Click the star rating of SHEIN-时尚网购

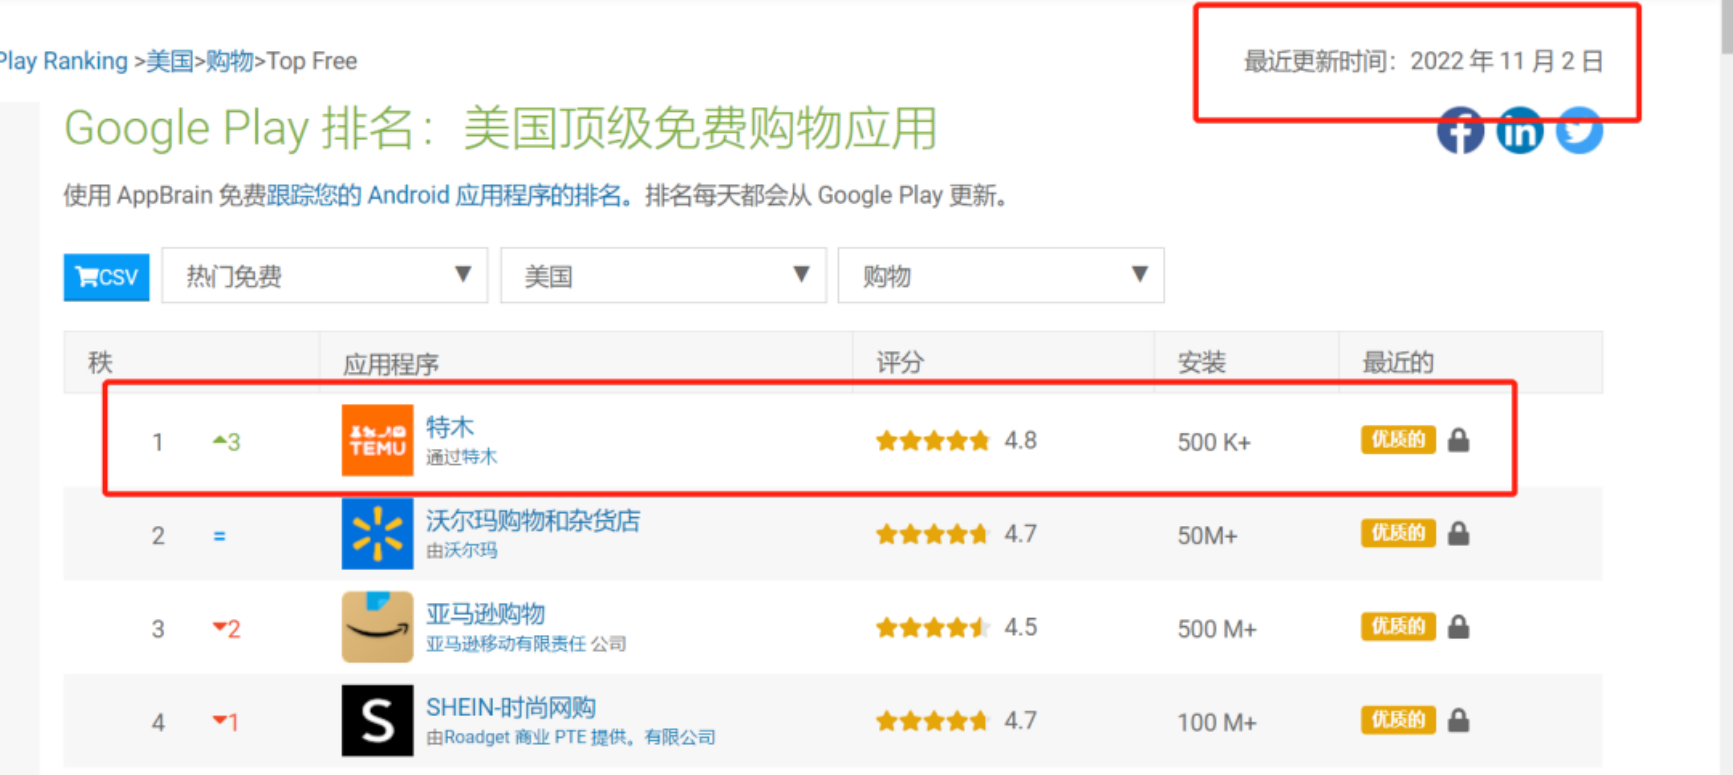pyautogui.click(x=933, y=721)
